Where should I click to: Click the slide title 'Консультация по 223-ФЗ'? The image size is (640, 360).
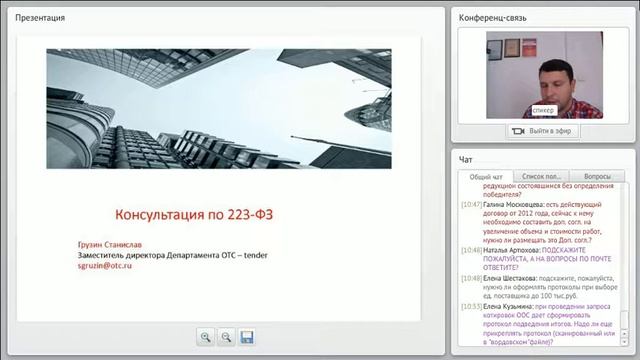tap(194, 214)
